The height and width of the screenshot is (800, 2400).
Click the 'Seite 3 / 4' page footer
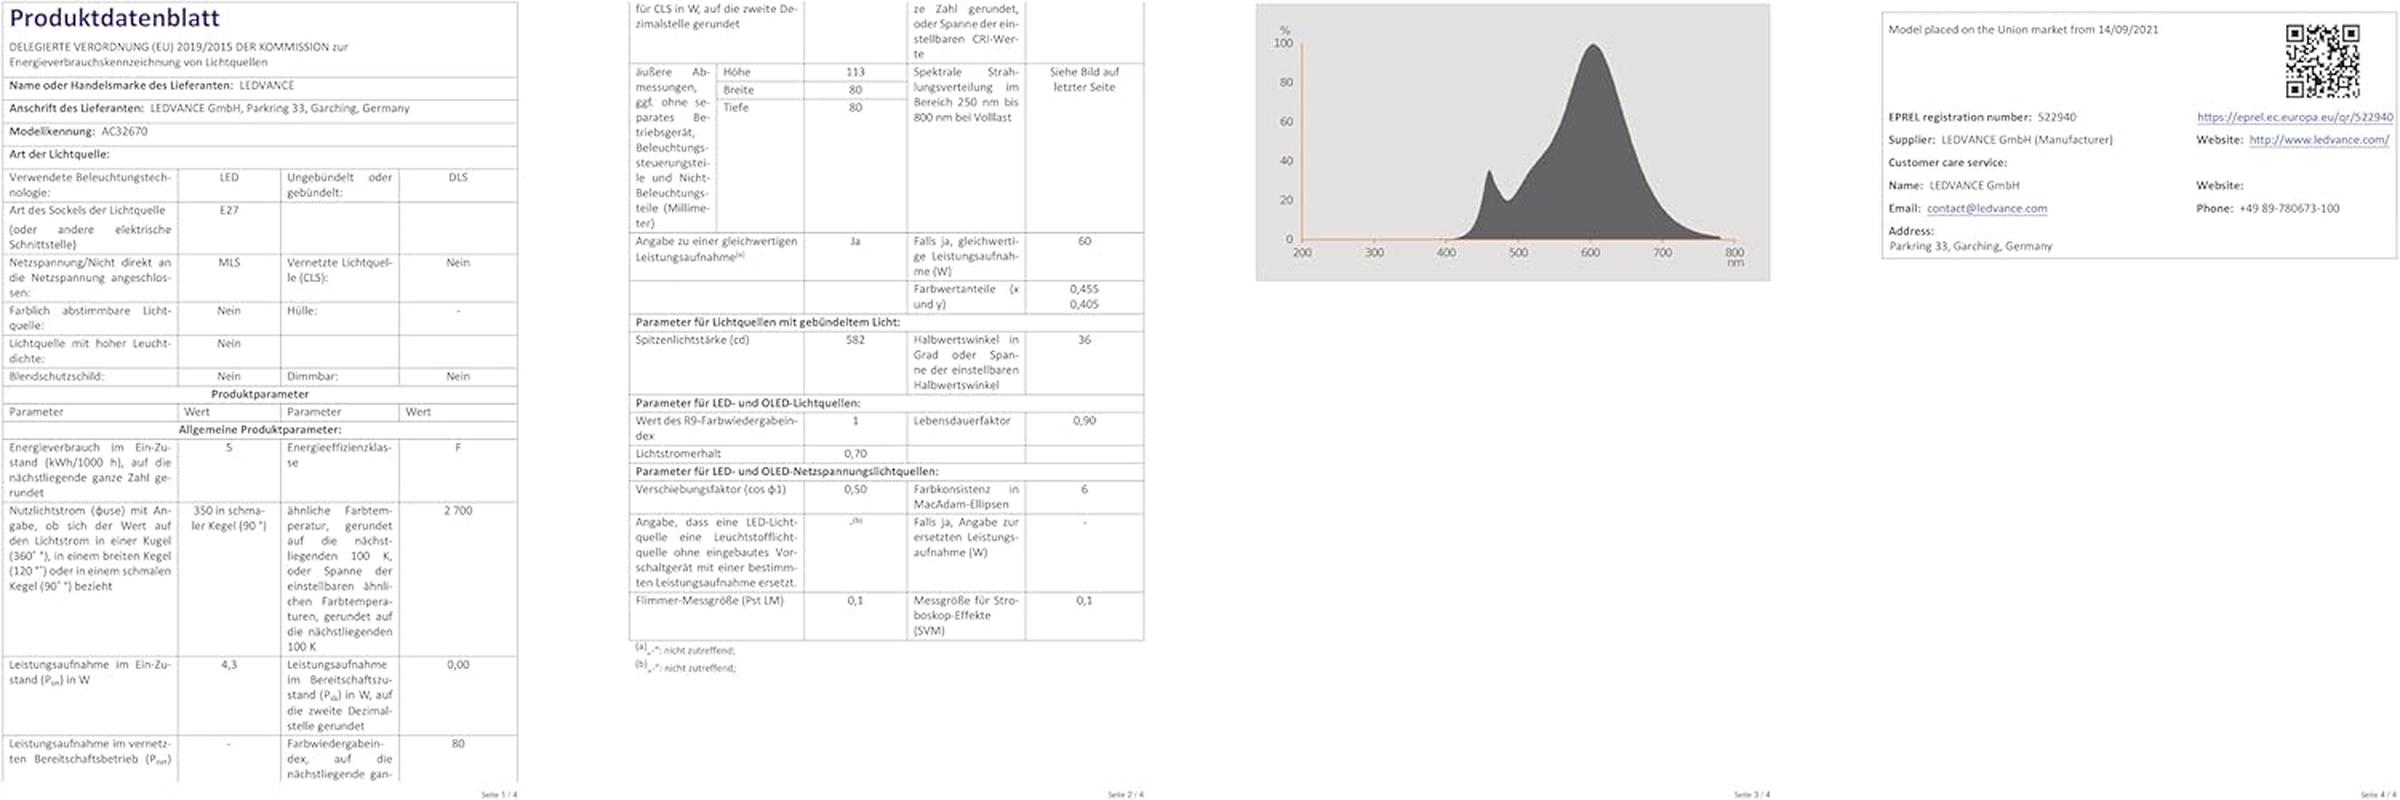(x=1751, y=795)
